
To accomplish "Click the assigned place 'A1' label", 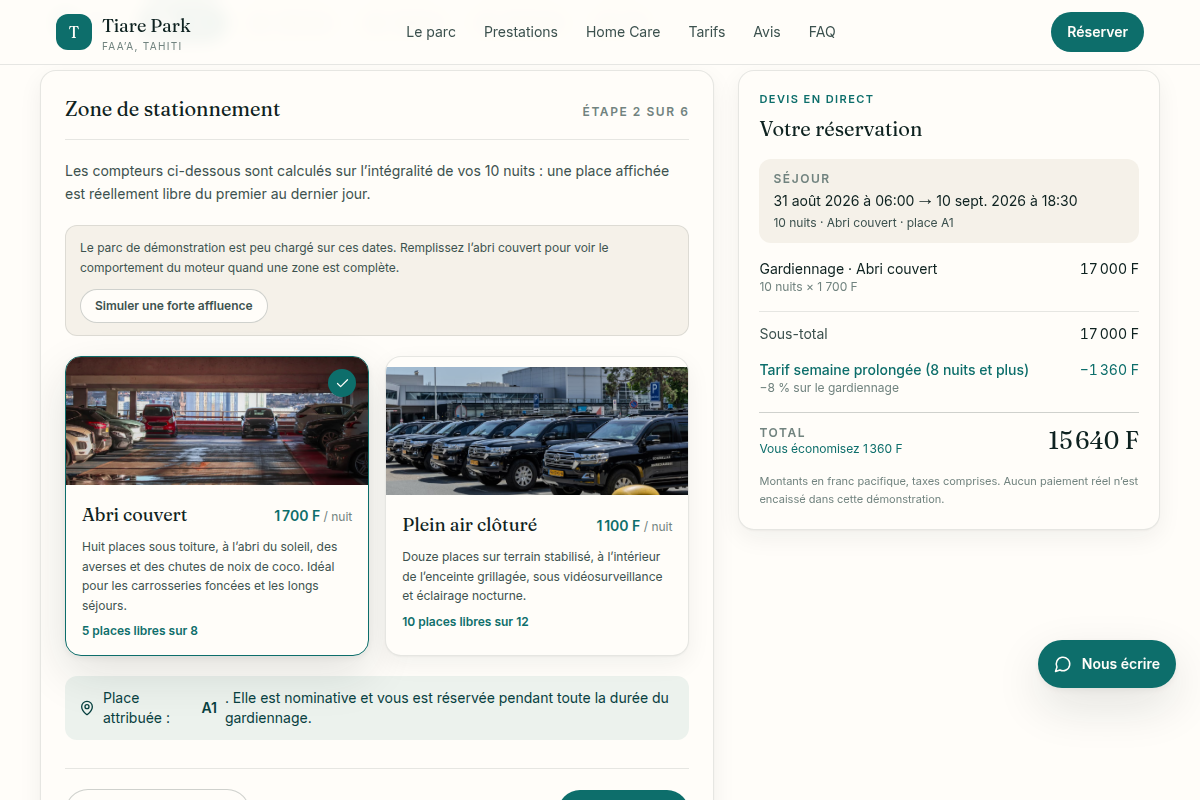I will pyautogui.click(x=209, y=708).
